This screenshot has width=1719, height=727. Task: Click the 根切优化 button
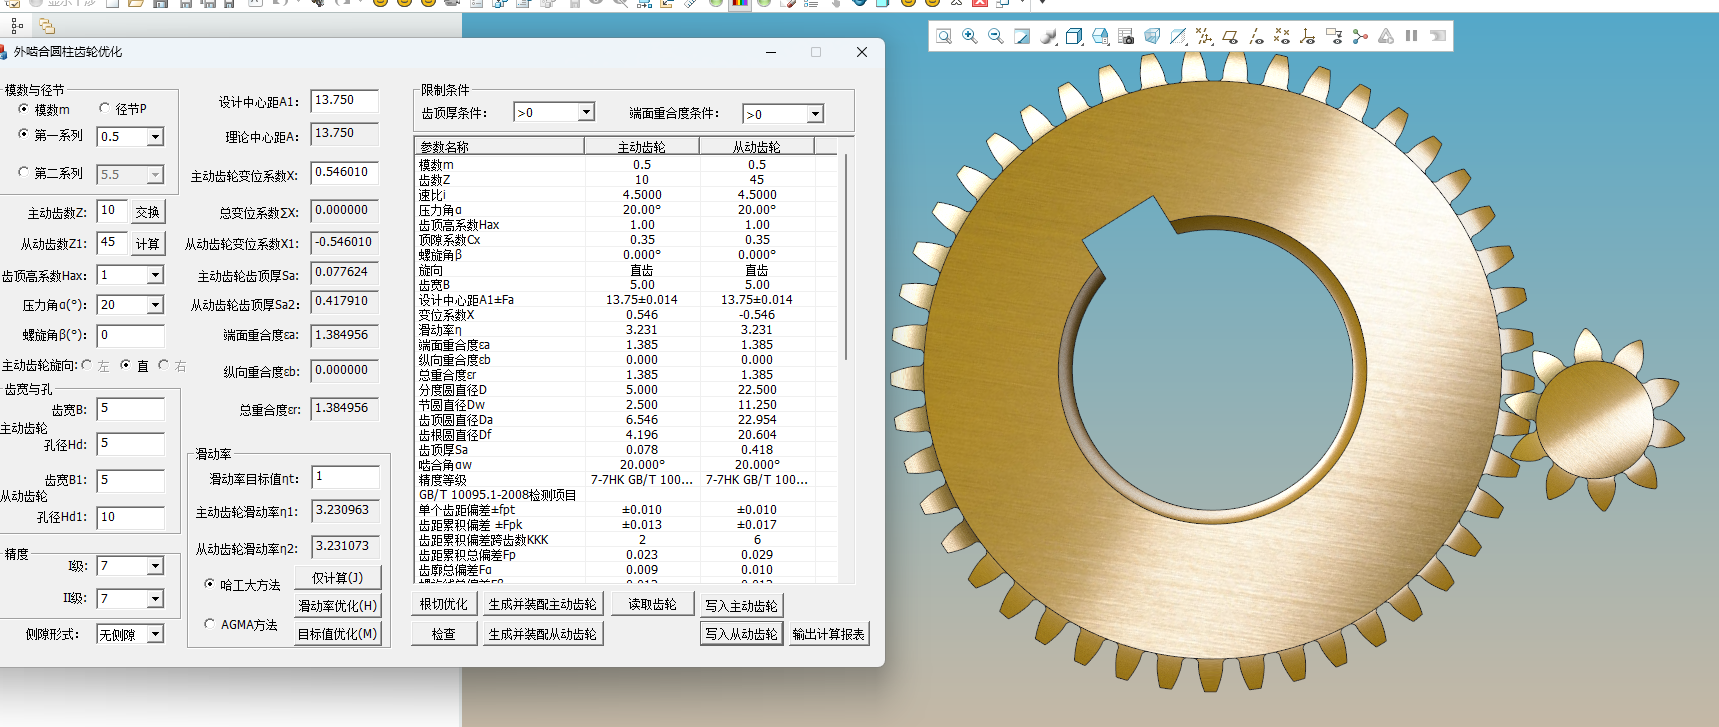(443, 604)
